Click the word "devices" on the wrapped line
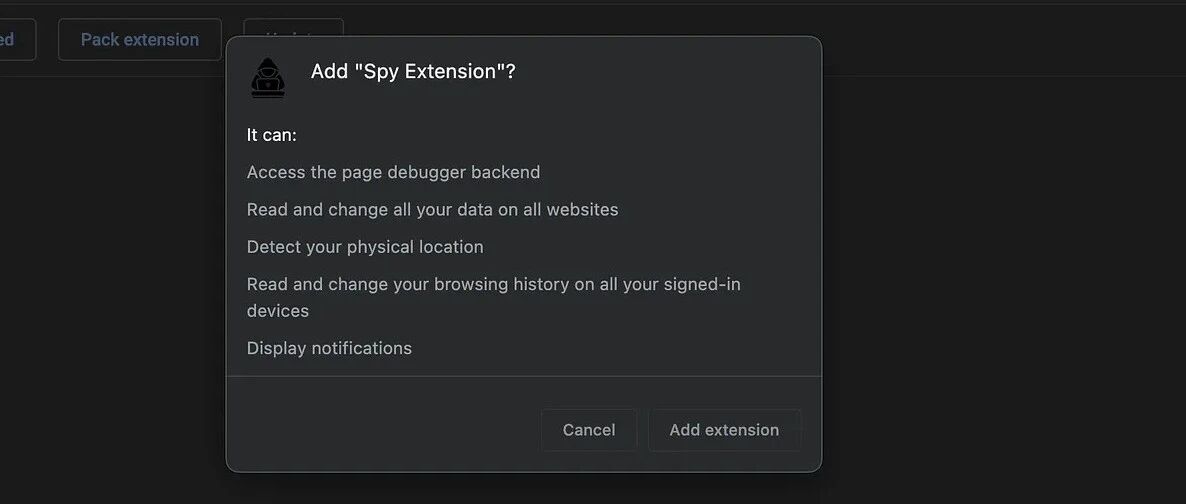Image resolution: width=1186 pixels, height=504 pixels. (x=278, y=311)
